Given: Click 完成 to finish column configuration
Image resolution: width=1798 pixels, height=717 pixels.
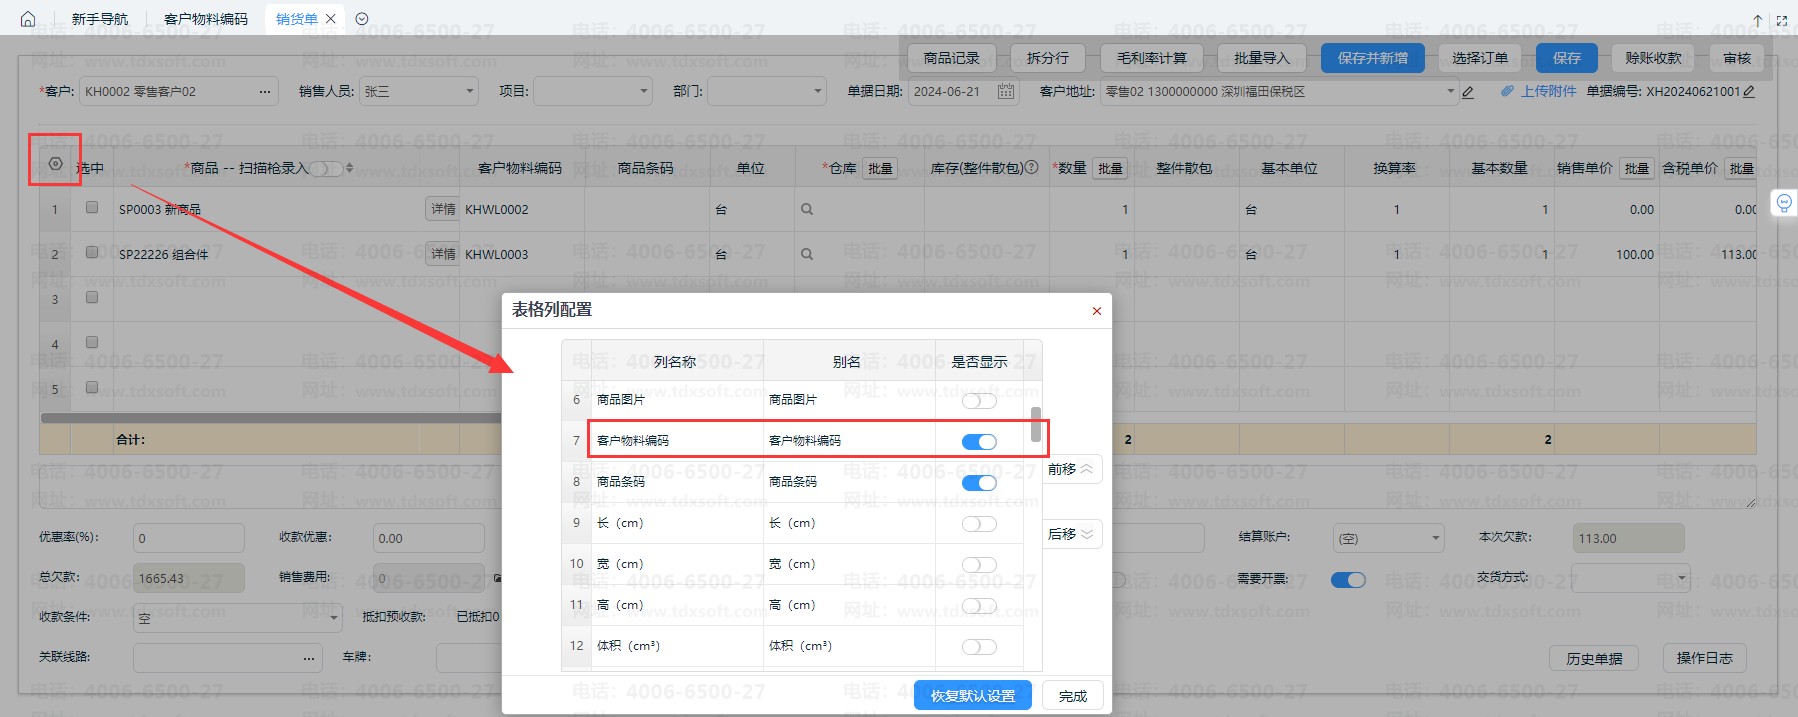Looking at the screenshot, I should (x=1072, y=696).
